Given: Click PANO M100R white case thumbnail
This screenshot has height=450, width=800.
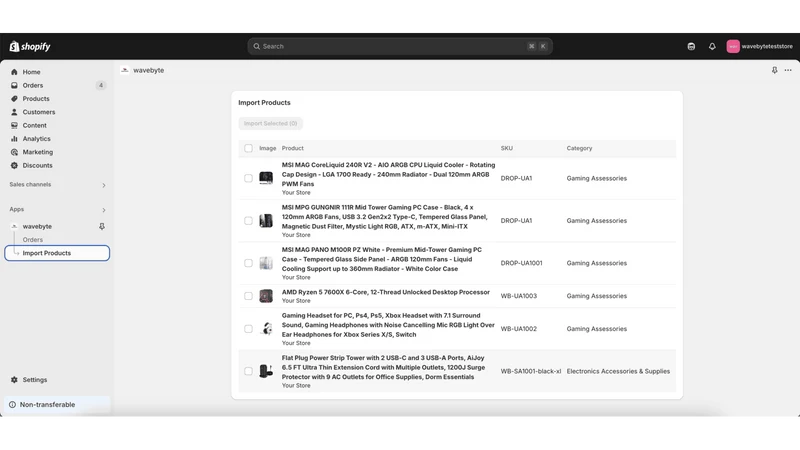Looking at the screenshot, I should pos(266,263).
